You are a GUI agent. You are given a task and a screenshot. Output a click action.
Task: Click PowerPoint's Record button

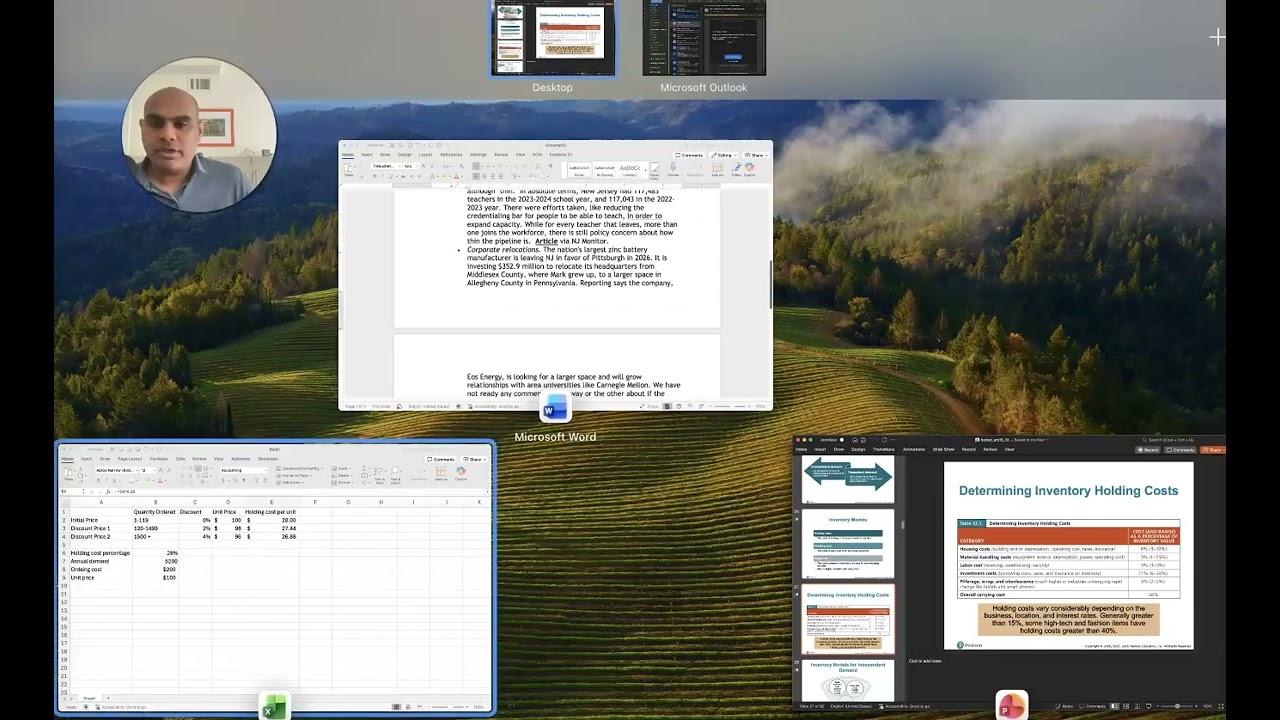coord(1147,450)
